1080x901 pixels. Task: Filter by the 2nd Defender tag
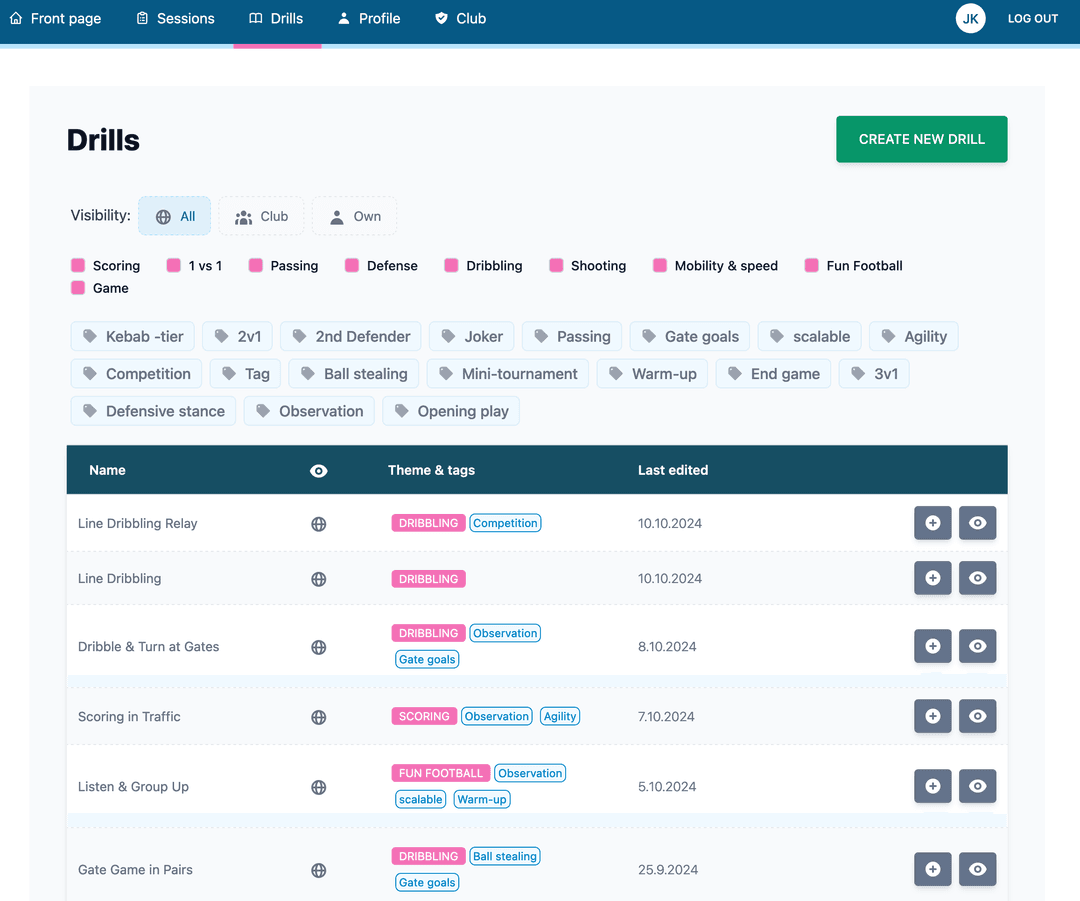(351, 336)
